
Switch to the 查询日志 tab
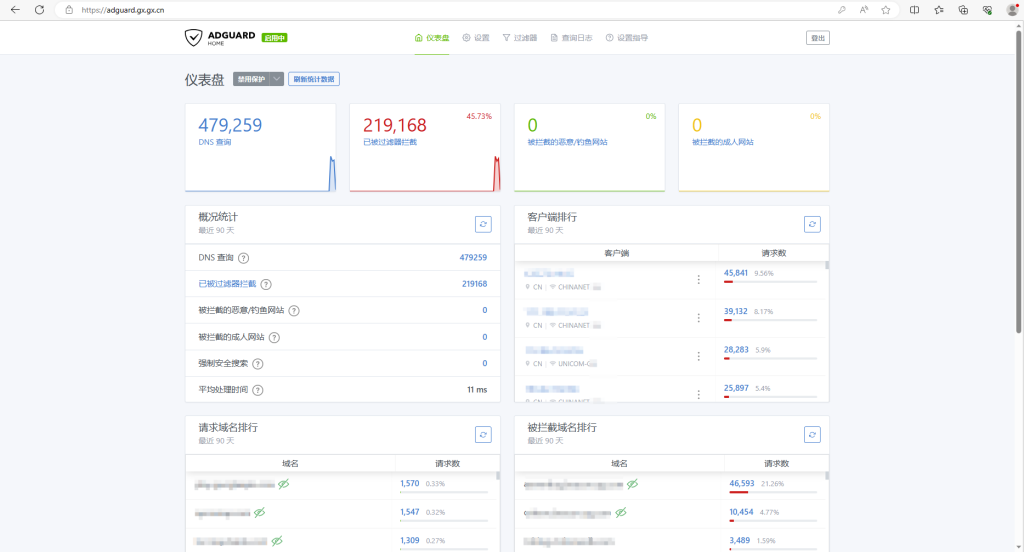pyautogui.click(x=571, y=38)
